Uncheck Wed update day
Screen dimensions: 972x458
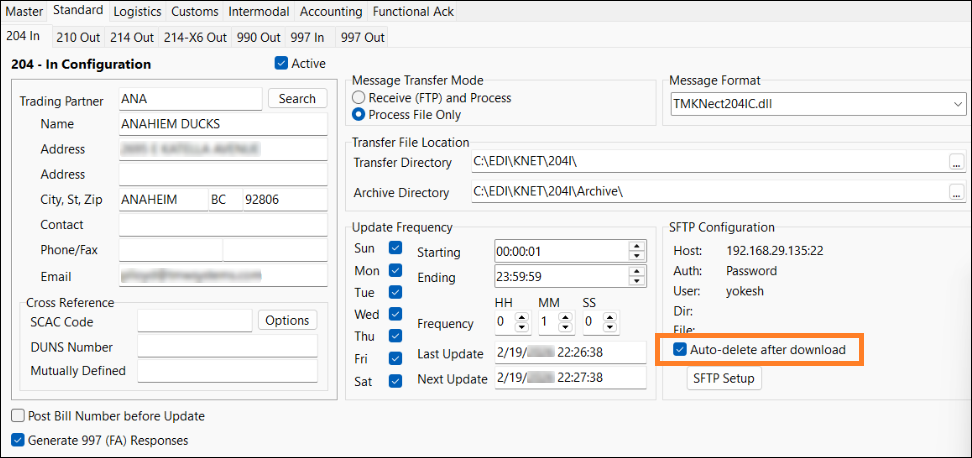pyautogui.click(x=395, y=314)
